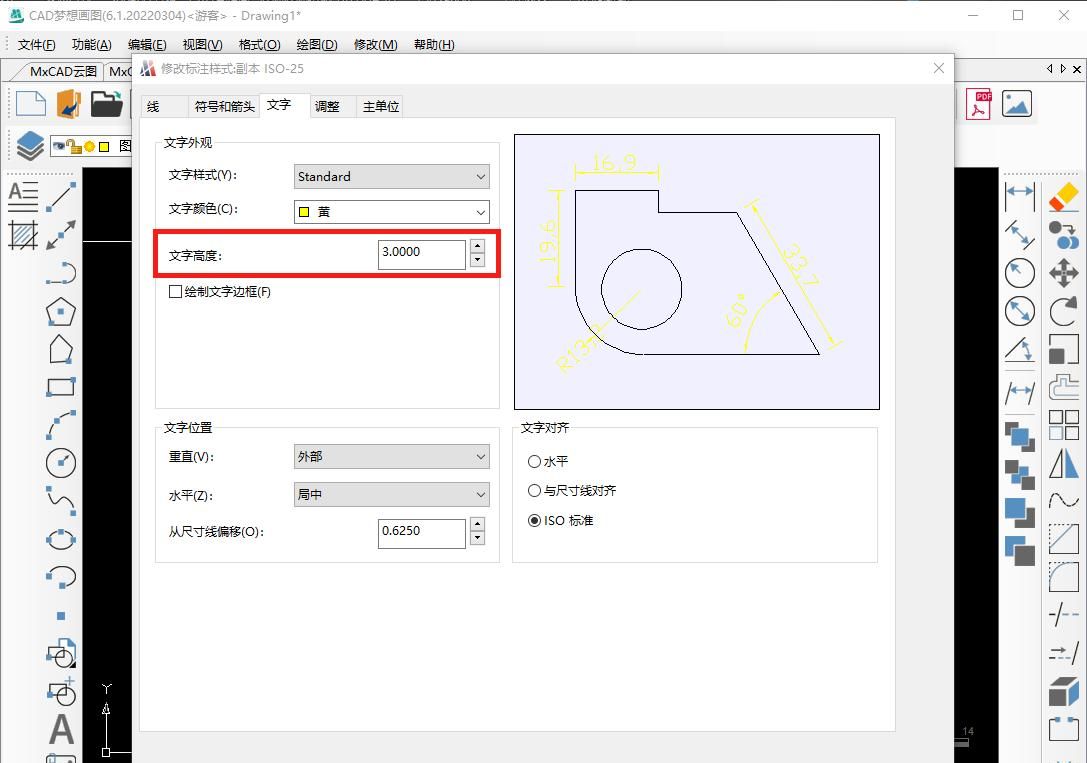Enable the 绘制文字边框 checkbox
The height and width of the screenshot is (763, 1087).
(x=174, y=291)
